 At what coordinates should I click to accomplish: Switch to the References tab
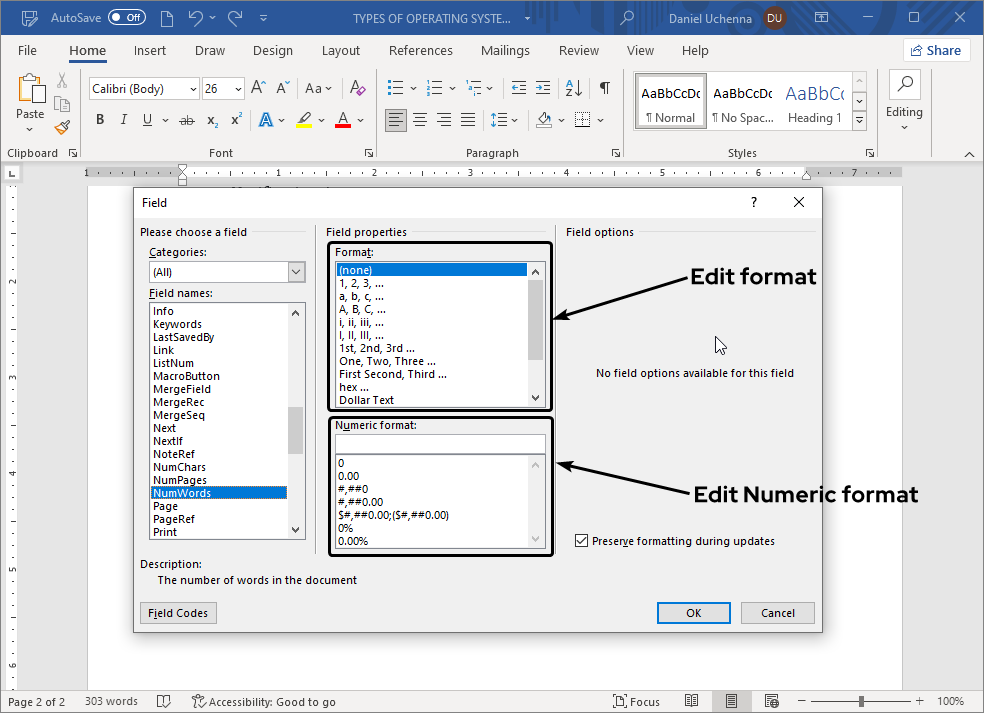[420, 51]
